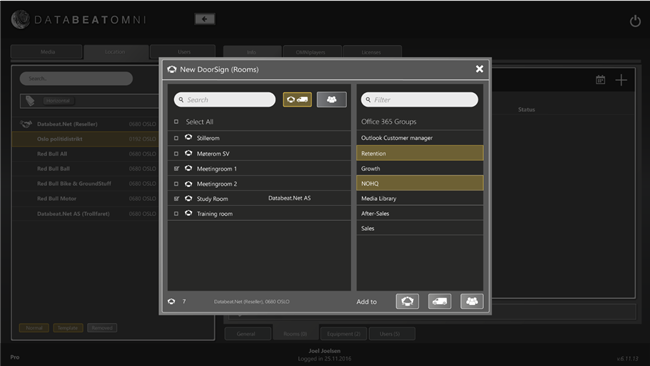The width and height of the screenshot is (650, 366).
Task: Select the After-Sales group
Action: click(420, 213)
